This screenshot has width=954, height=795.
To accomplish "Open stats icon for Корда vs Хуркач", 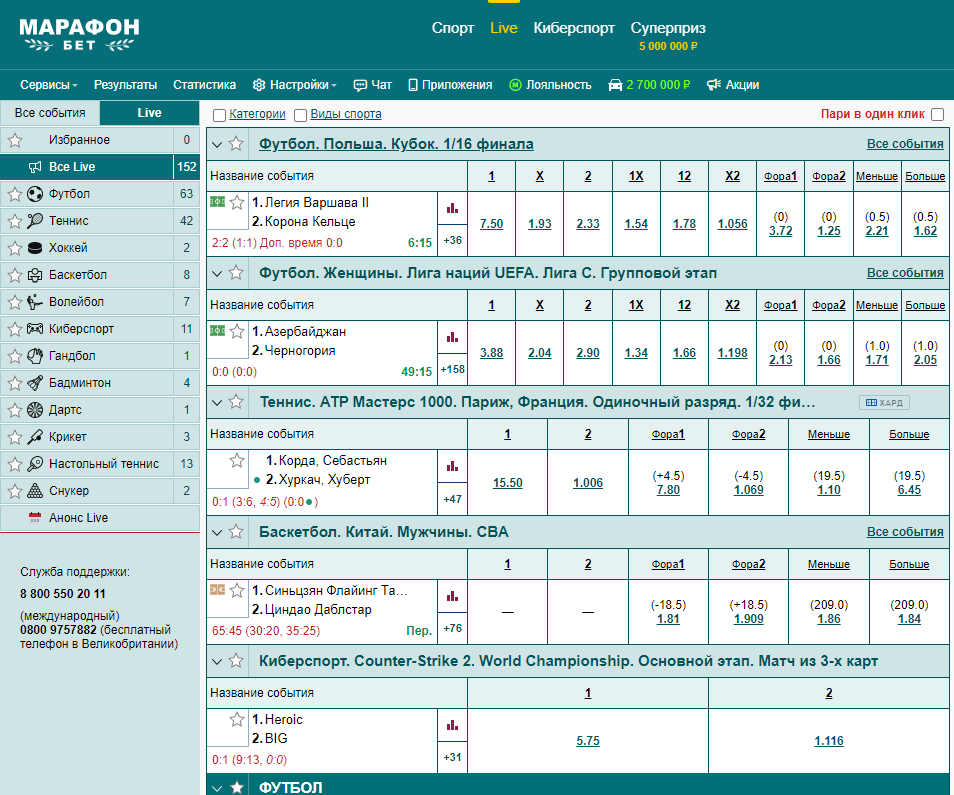I will 452,467.
